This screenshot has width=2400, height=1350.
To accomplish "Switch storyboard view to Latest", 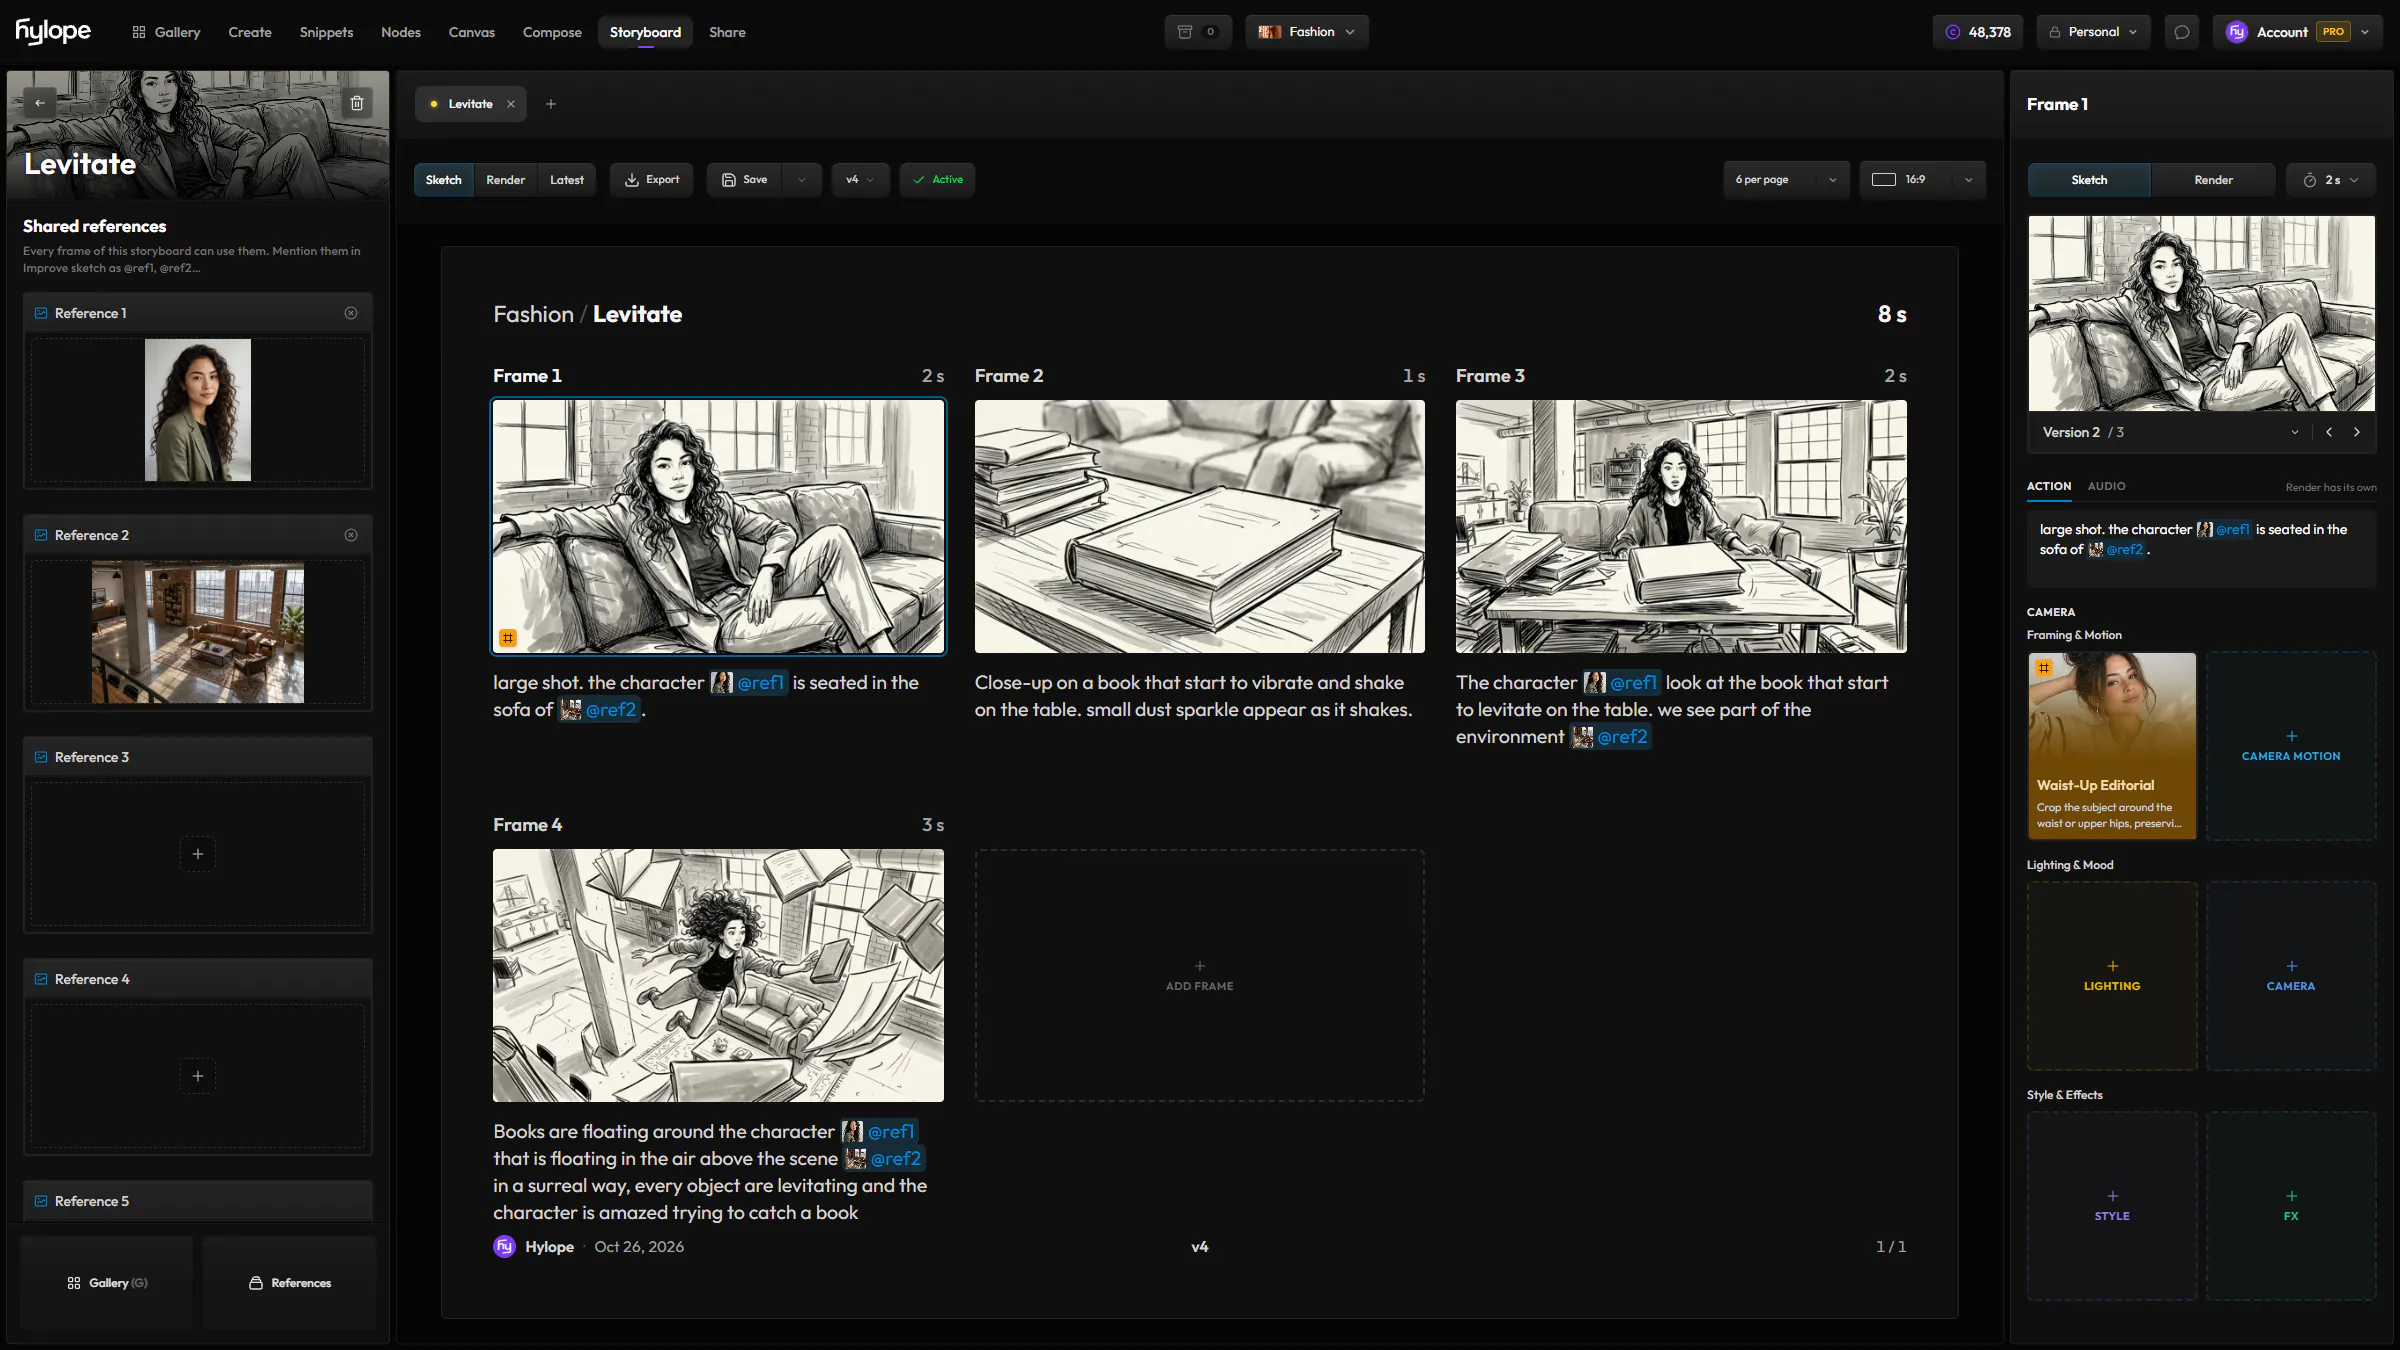I will [x=567, y=180].
